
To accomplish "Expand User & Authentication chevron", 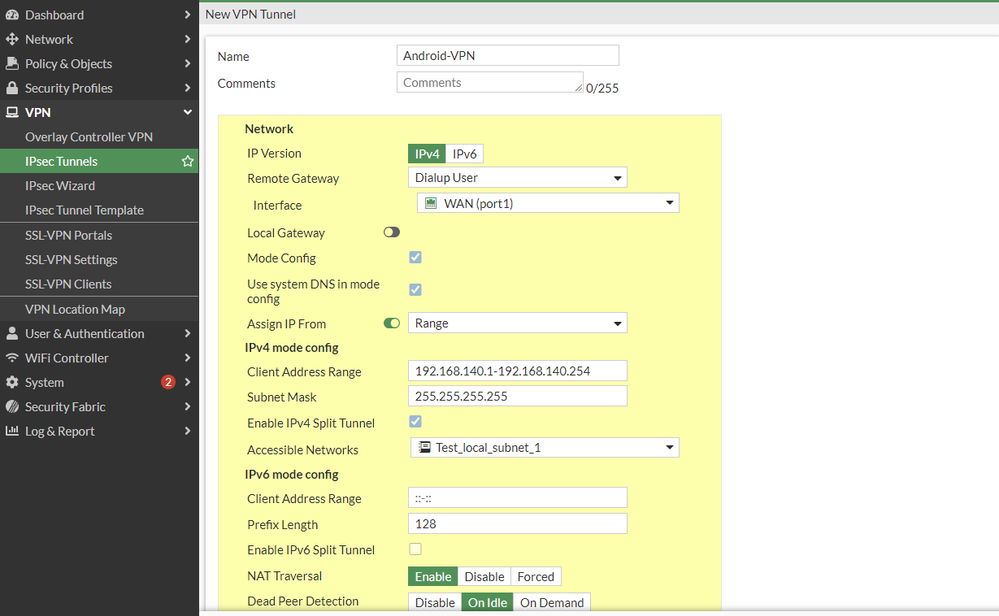I will [x=187, y=333].
